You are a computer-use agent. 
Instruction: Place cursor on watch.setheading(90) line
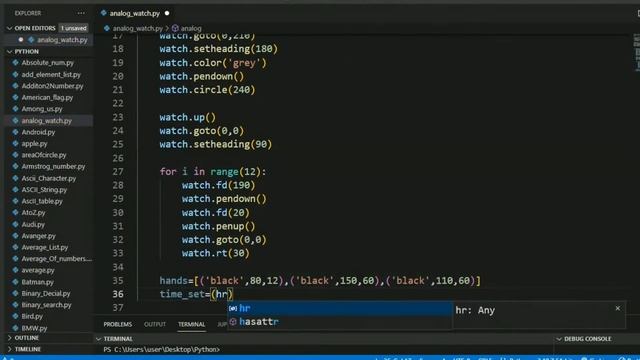tap(216, 144)
